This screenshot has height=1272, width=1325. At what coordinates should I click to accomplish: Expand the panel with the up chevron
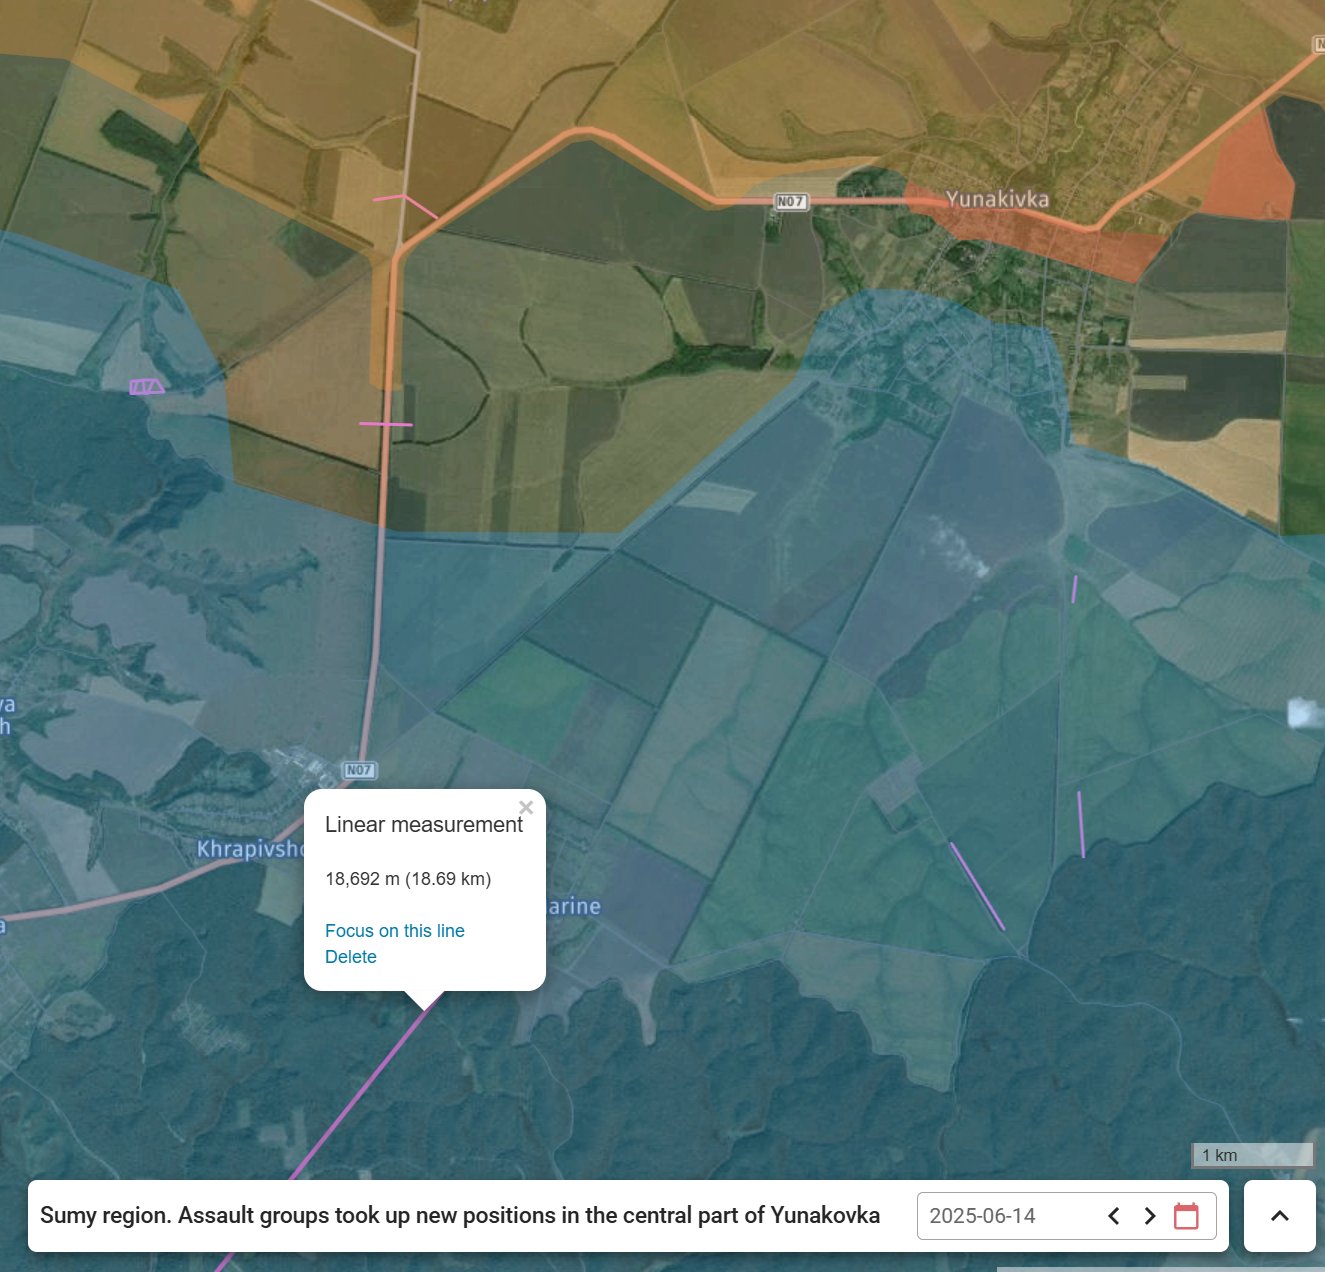[1280, 1216]
